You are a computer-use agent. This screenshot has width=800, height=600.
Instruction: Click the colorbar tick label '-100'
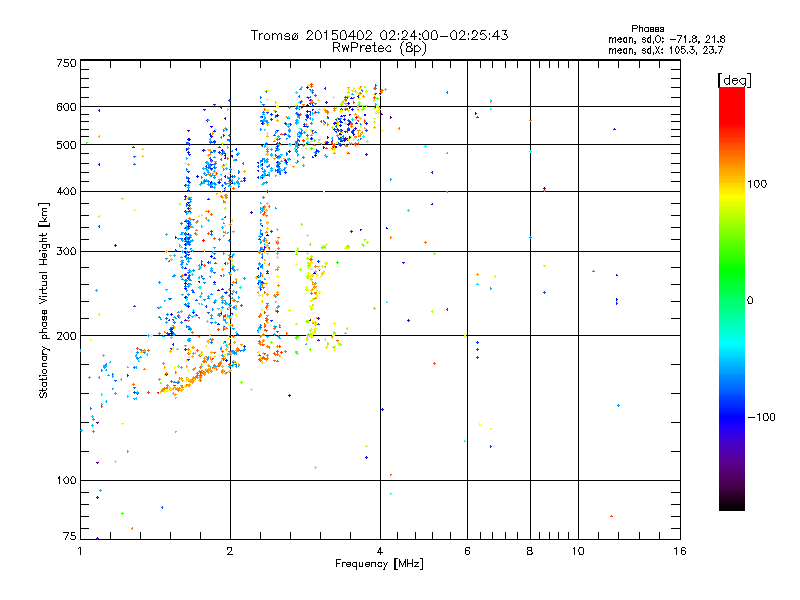[x=761, y=417]
